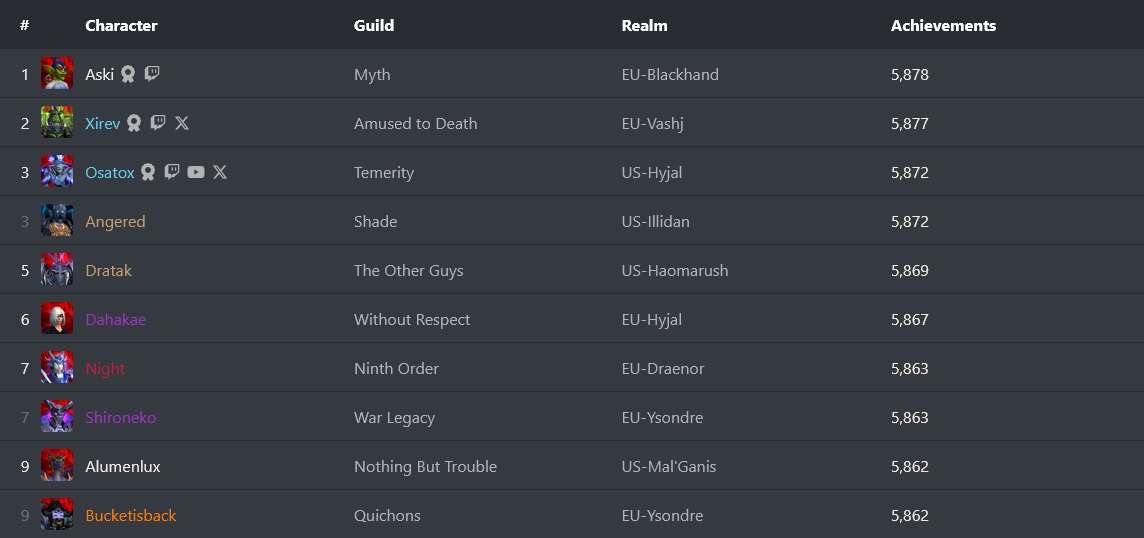Sort by the Achievements column header

pyautogui.click(x=943, y=25)
